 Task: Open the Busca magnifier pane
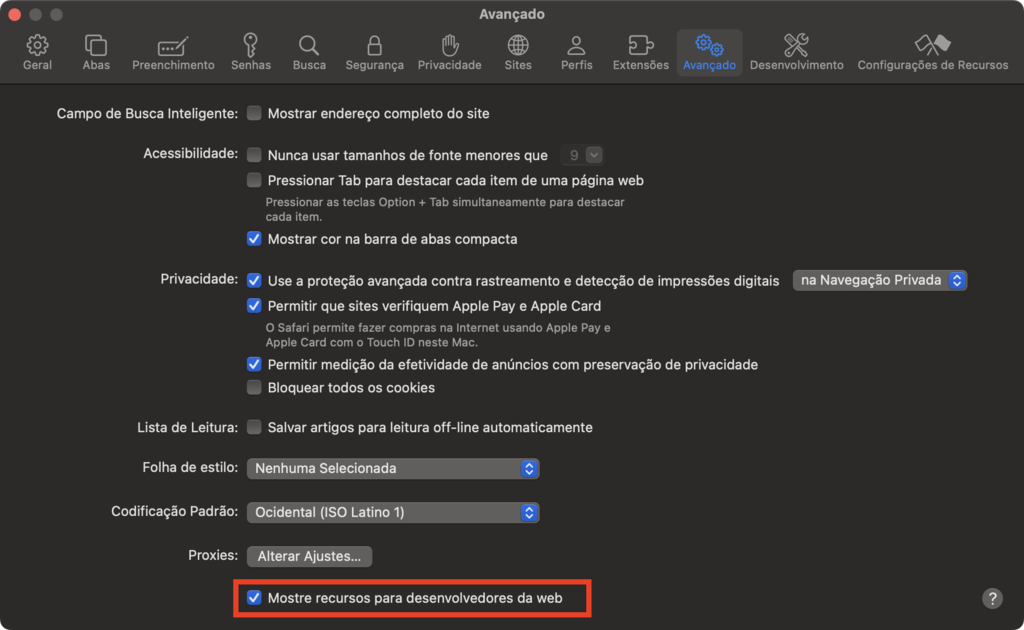point(309,52)
